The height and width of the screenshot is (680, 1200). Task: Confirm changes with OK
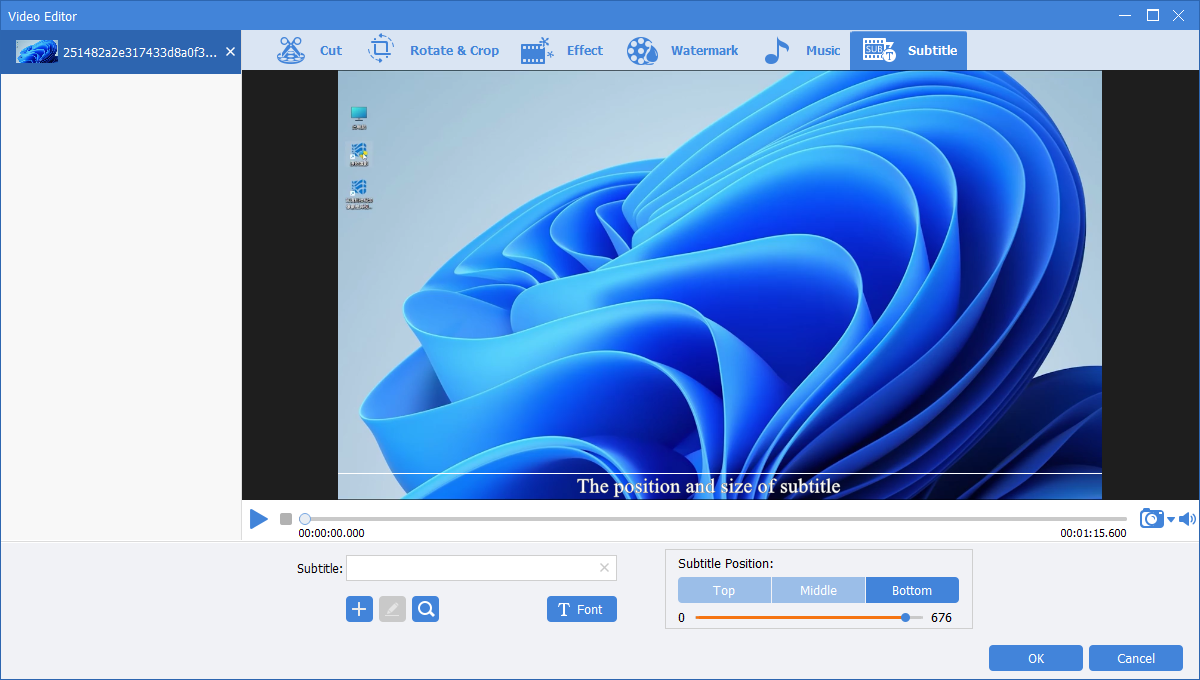(1036, 658)
